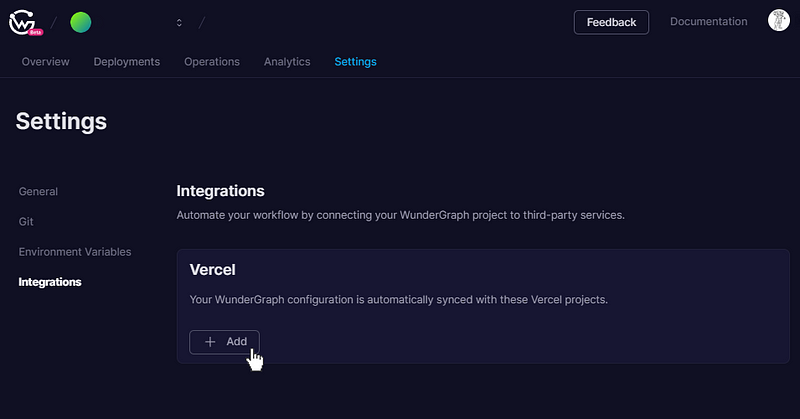
Task: Click the Integrations section heading
Action: pos(220,191)
